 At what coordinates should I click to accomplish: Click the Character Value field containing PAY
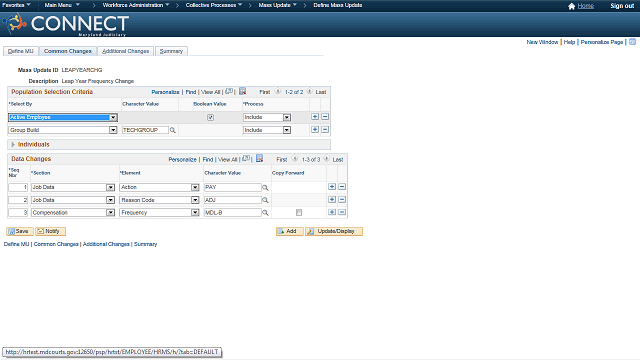pos(233,187)
